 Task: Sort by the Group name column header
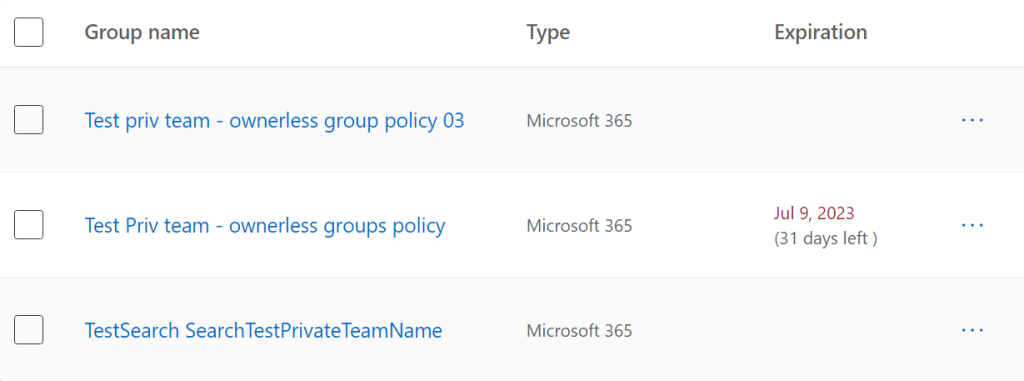(142, 32)
